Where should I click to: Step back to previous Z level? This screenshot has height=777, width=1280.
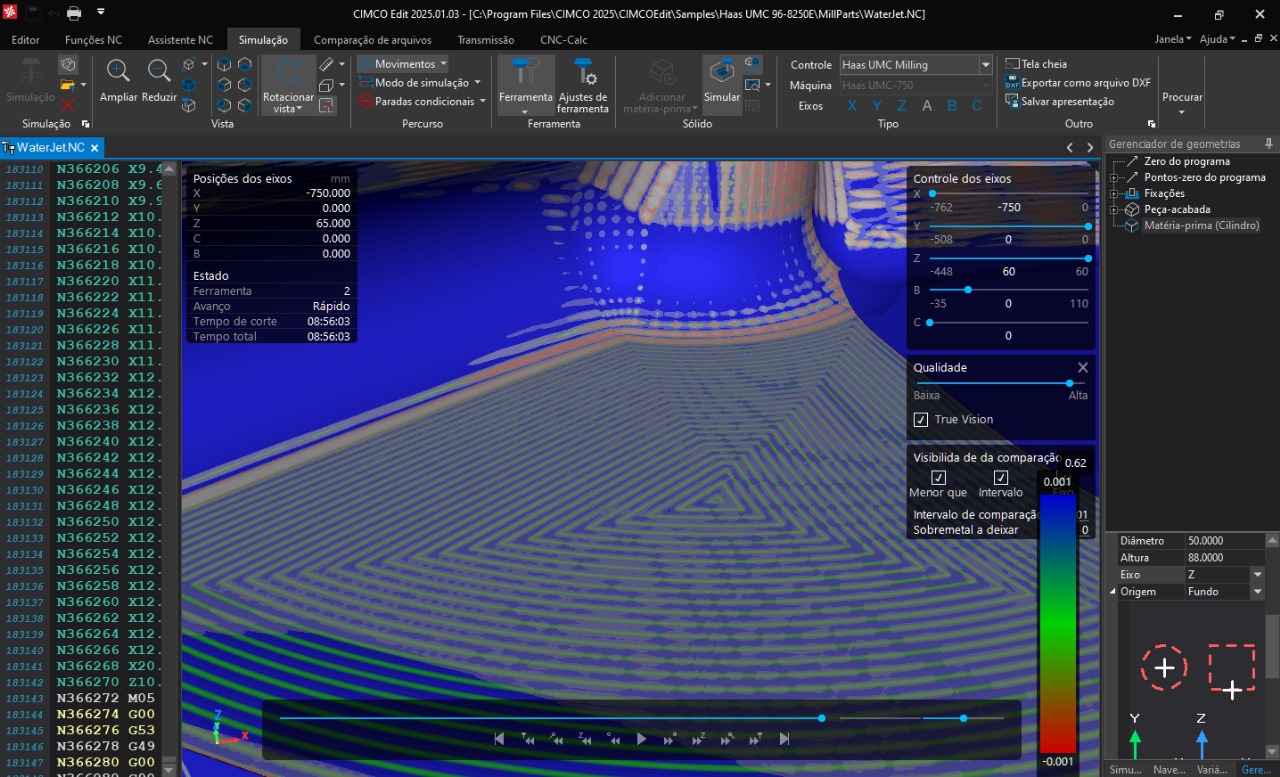click(x=585, y=739)
